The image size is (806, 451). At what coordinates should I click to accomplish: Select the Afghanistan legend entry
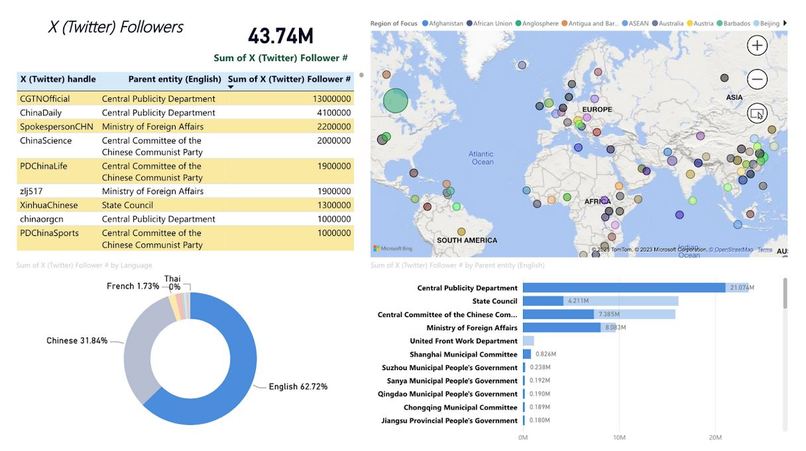click(443, 23)
